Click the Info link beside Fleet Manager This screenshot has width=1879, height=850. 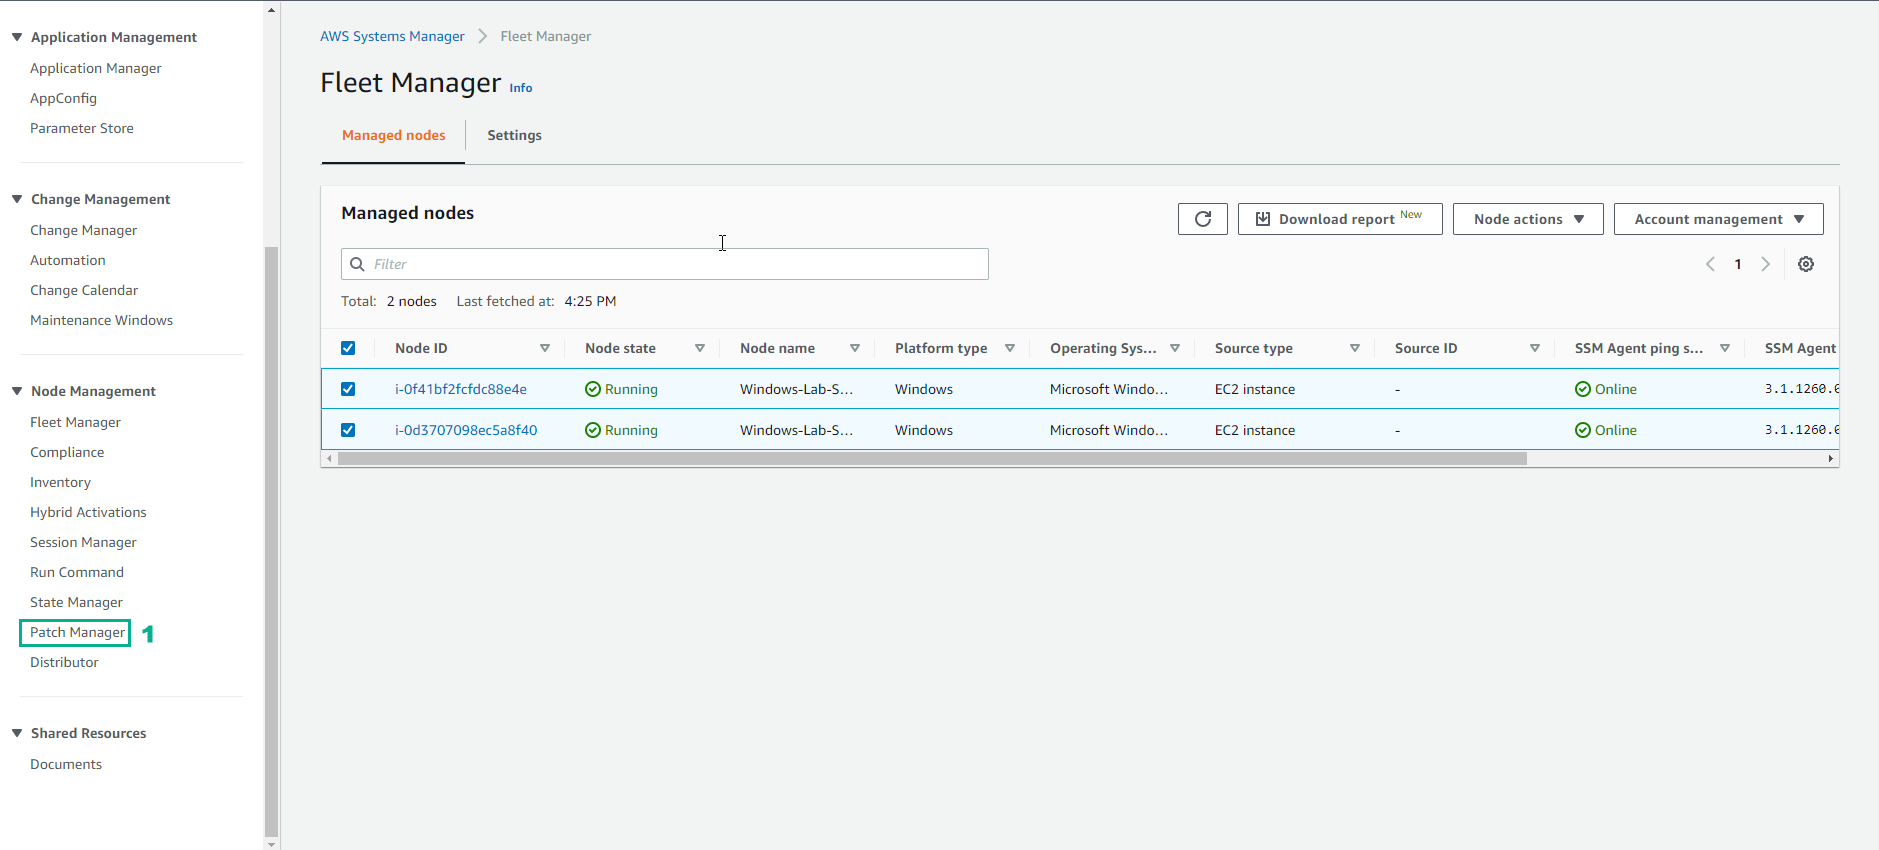[521, 88]
